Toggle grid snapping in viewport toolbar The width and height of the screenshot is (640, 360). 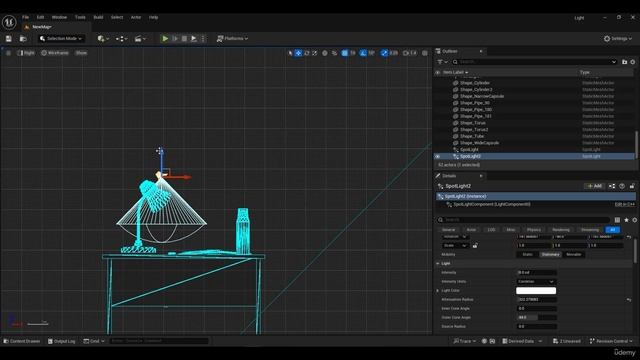345,53
